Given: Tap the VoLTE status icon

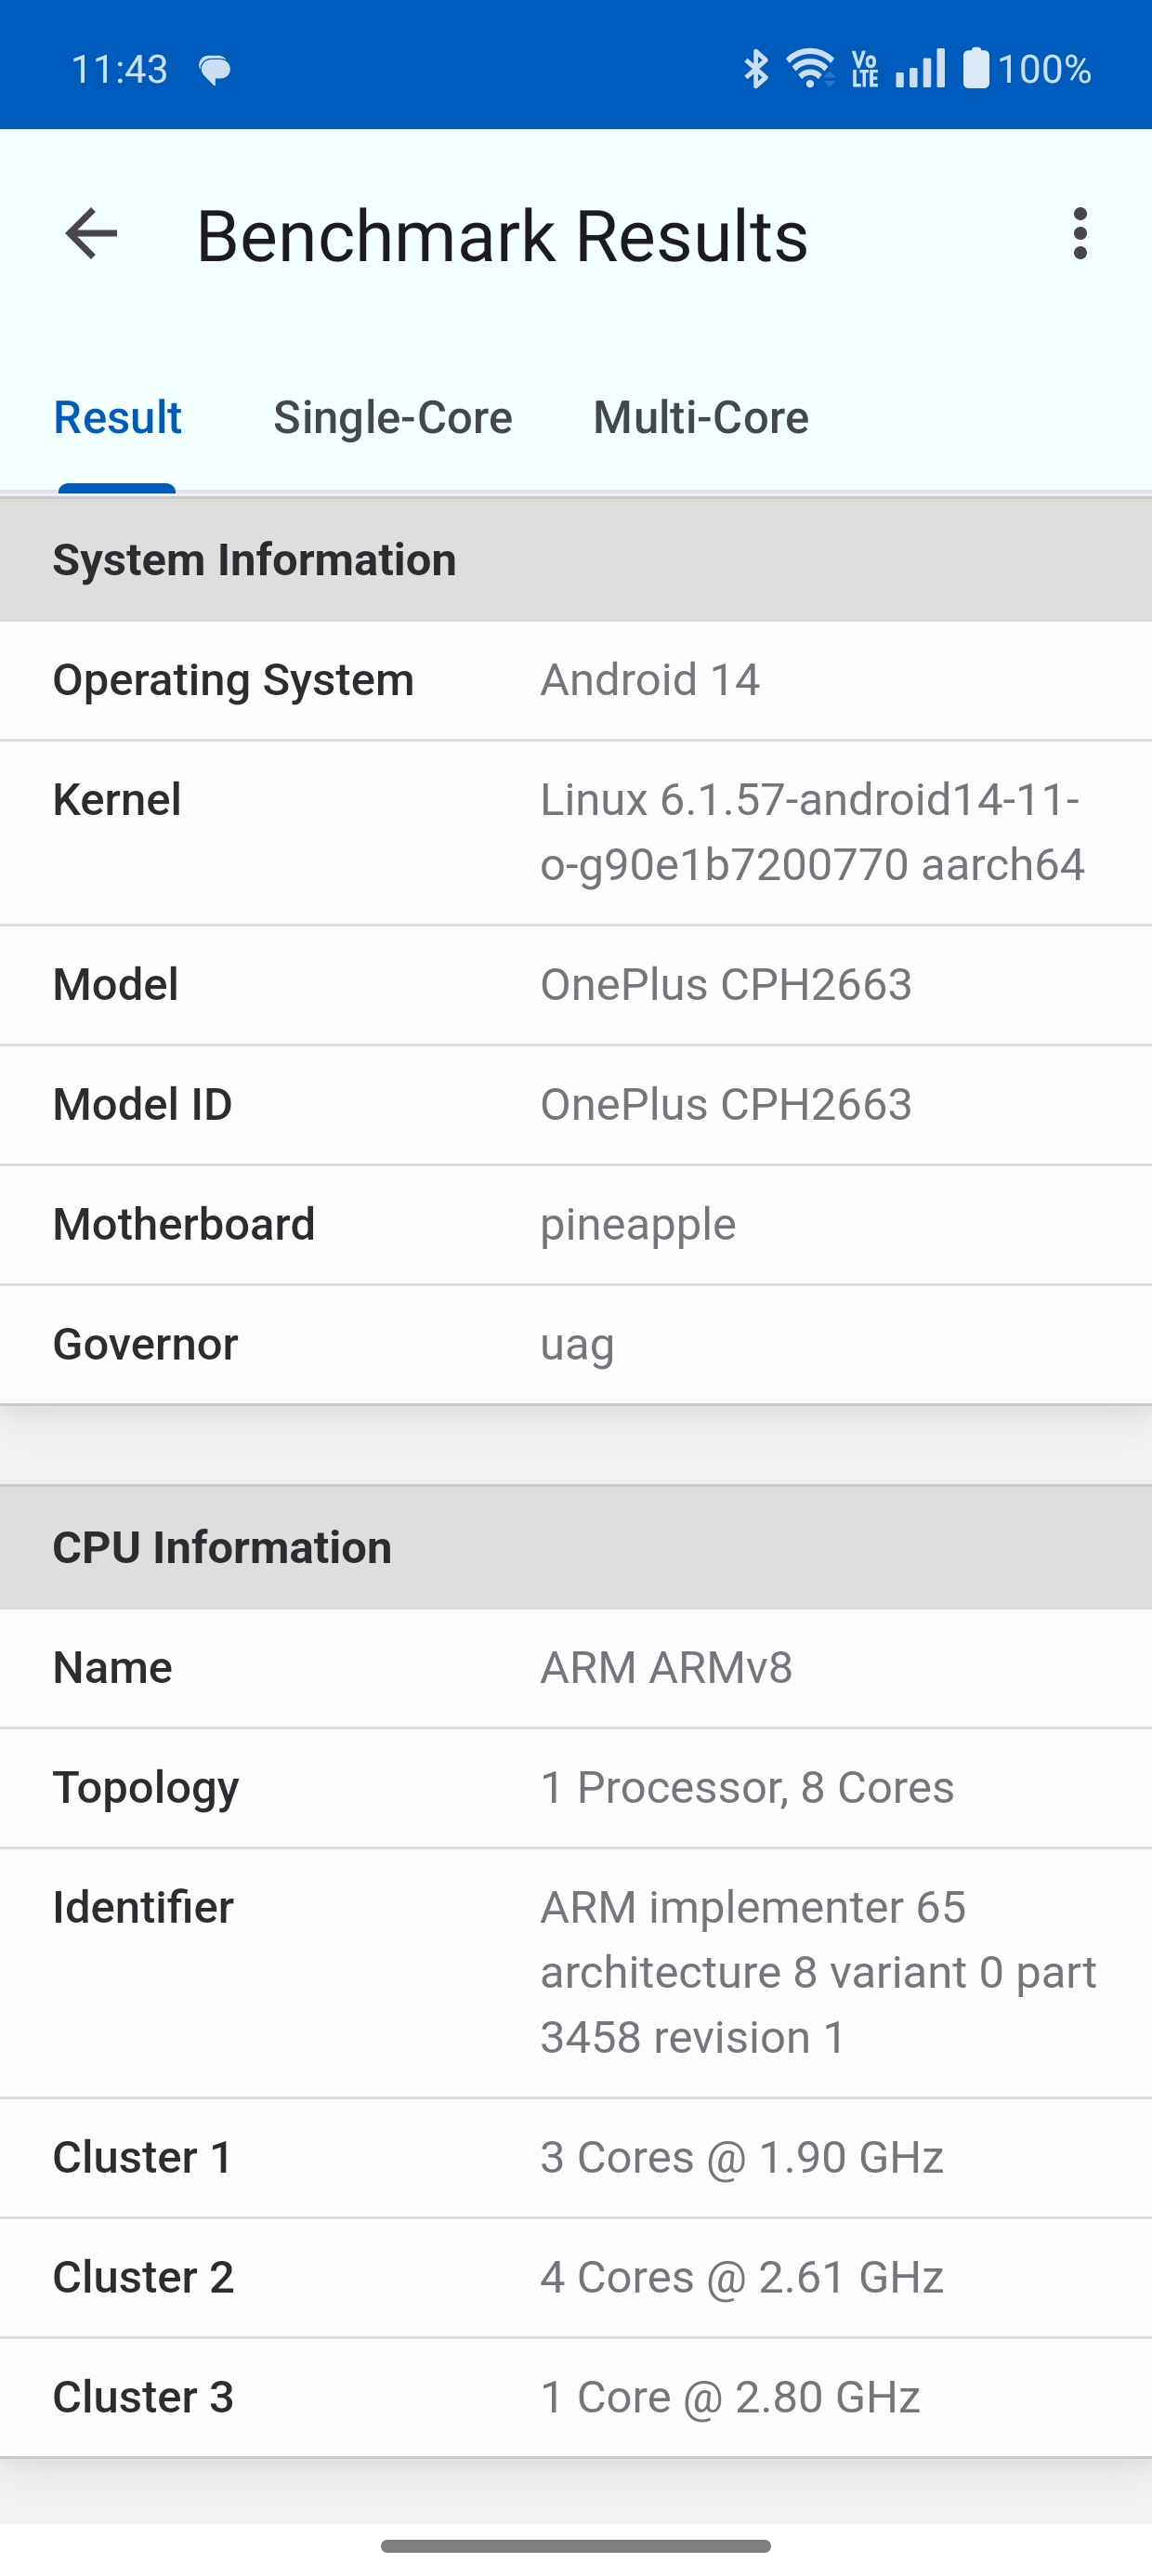Looking at the screenshot, I should (865, 69).
